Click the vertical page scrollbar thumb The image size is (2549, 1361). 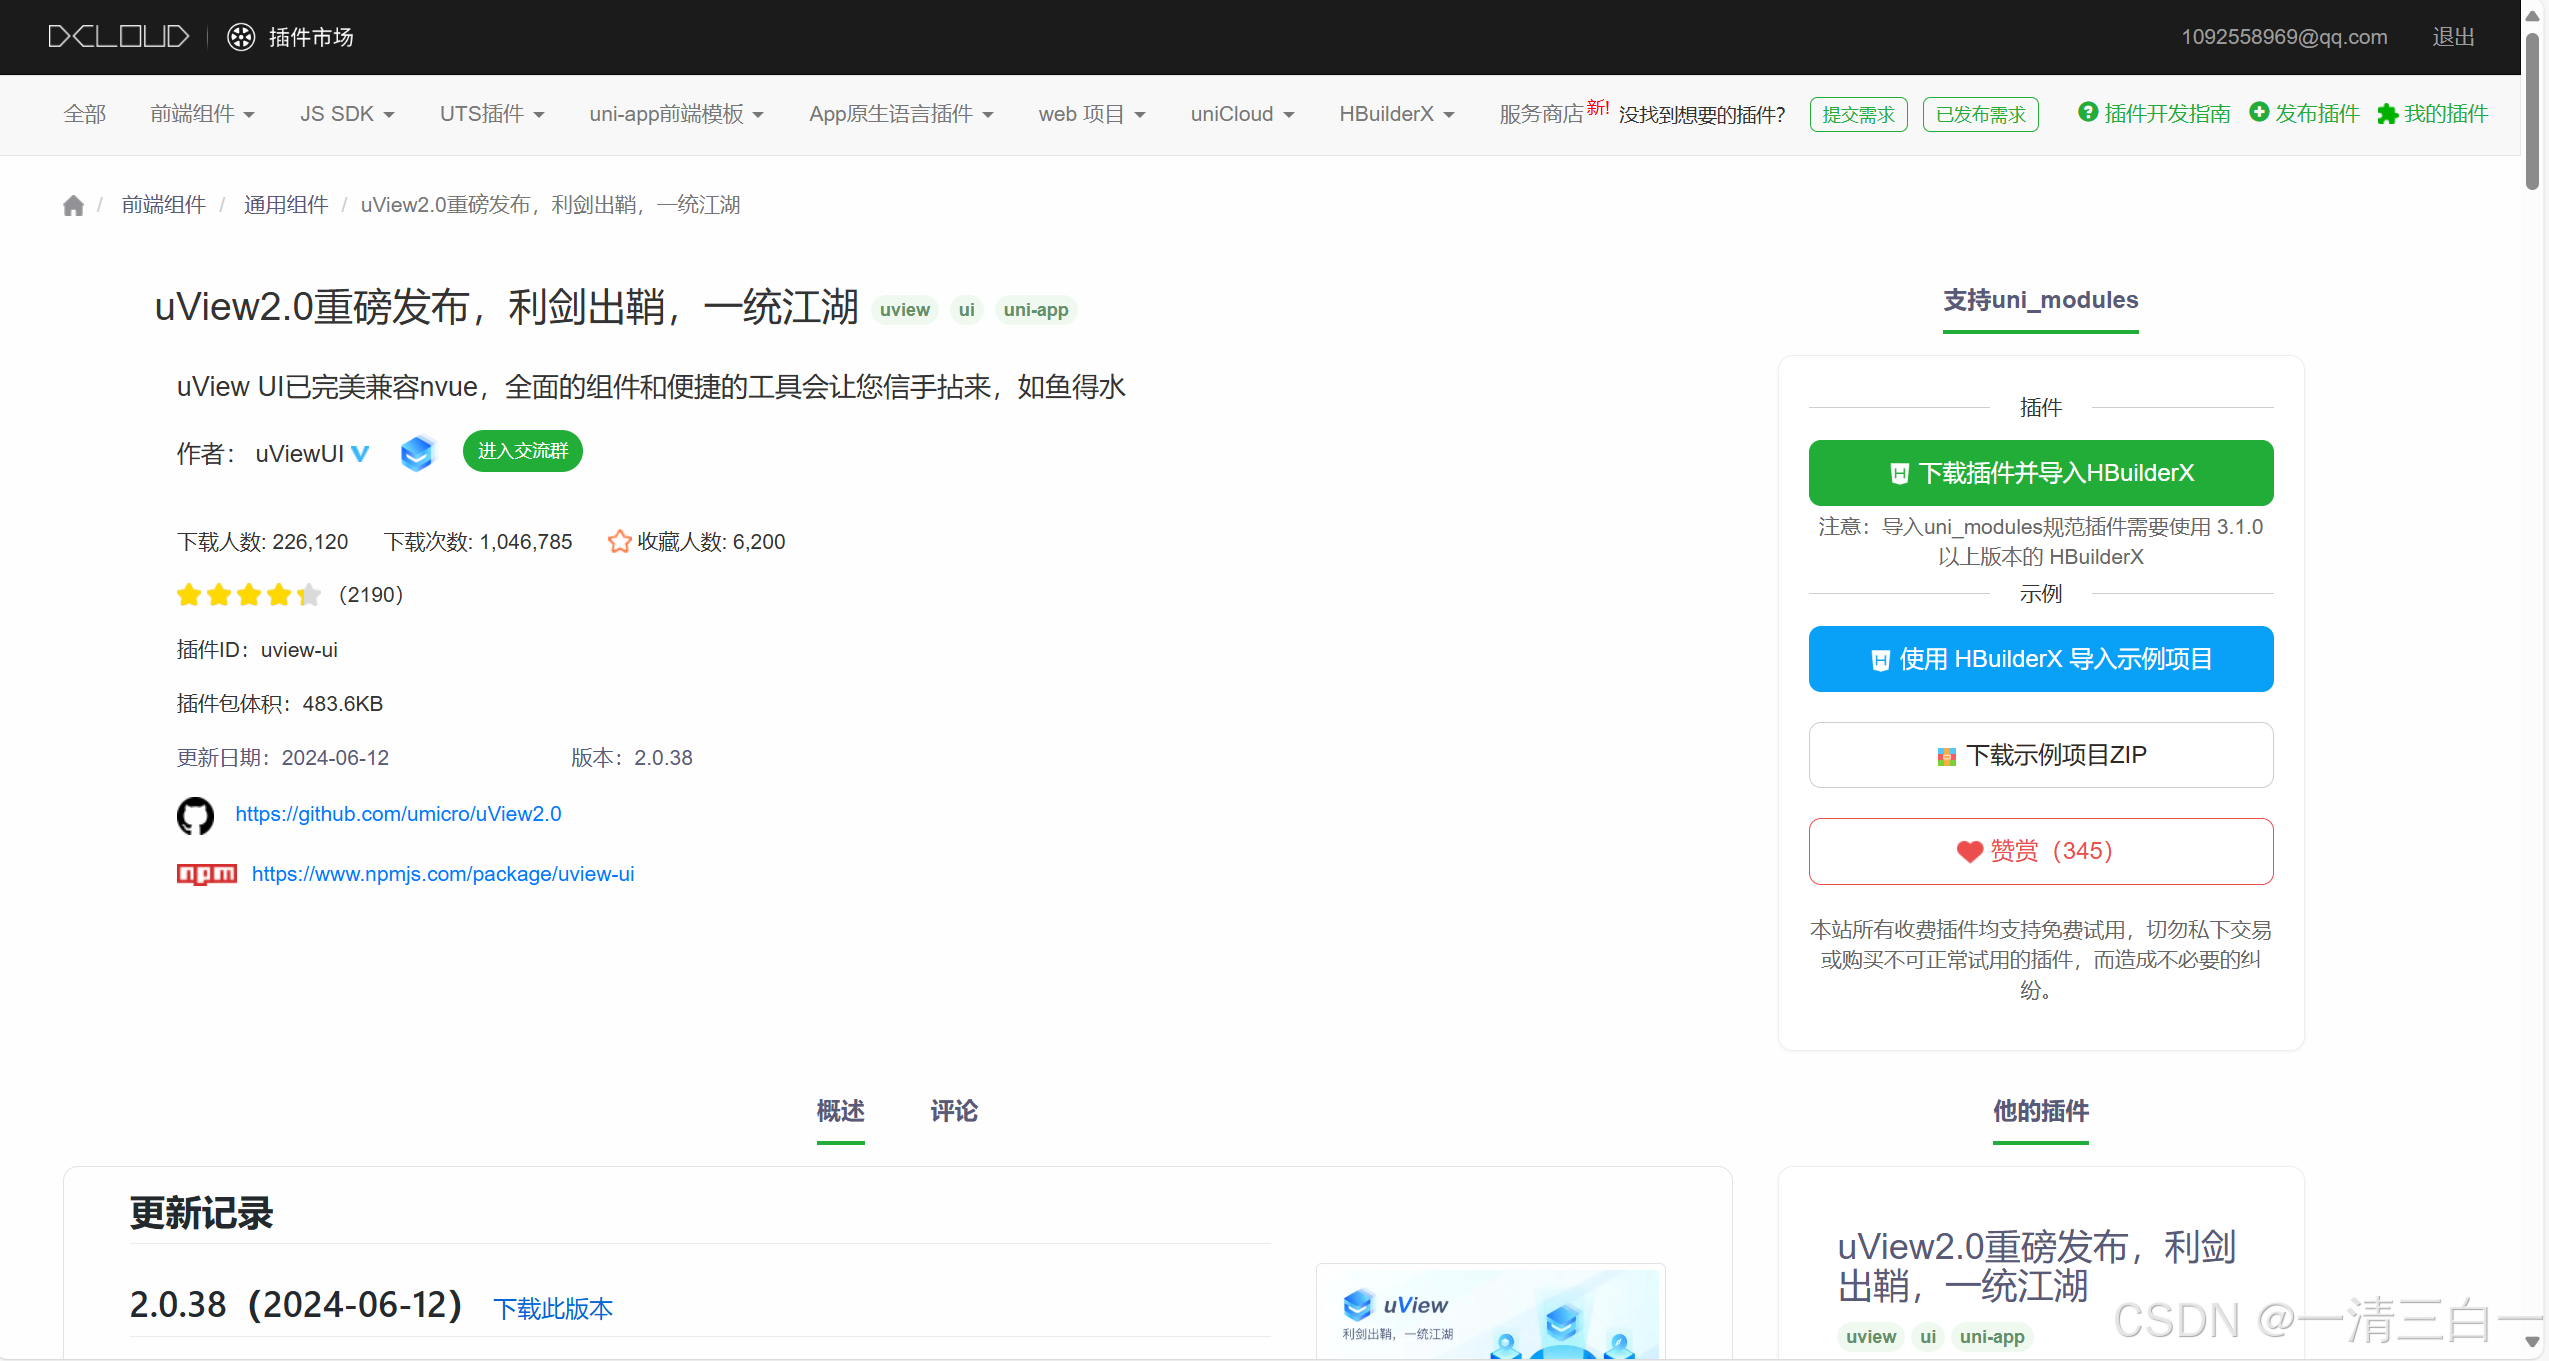2532,110
